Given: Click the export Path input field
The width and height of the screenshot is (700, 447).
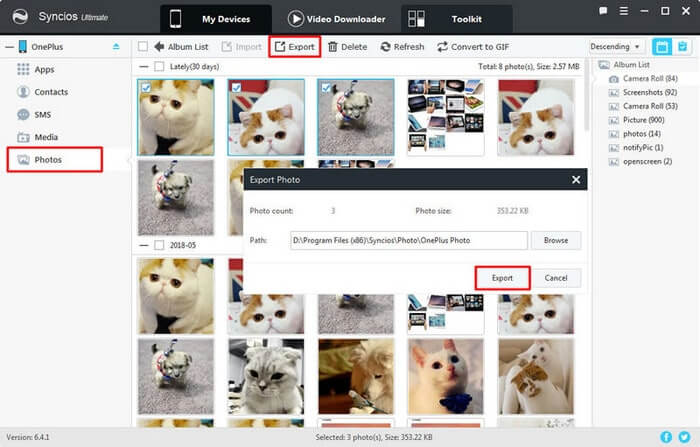Looking at the screenshot, I should pos(408,240).
